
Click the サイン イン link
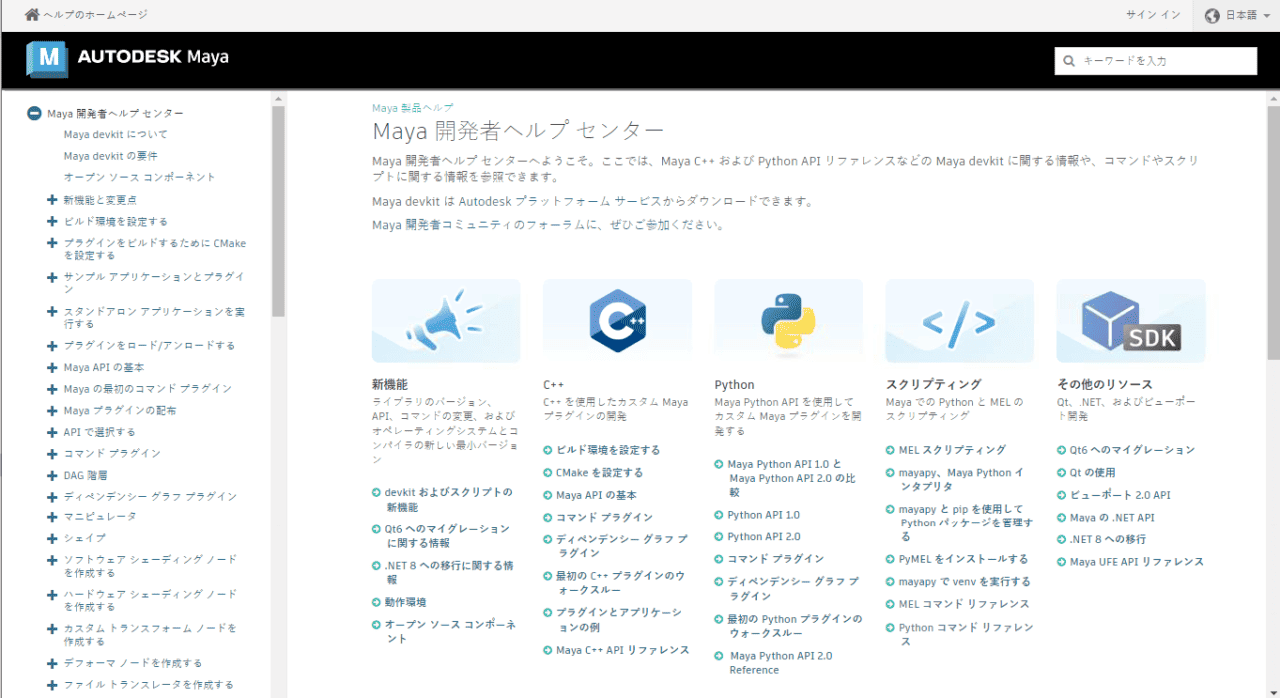(1153, 15)
